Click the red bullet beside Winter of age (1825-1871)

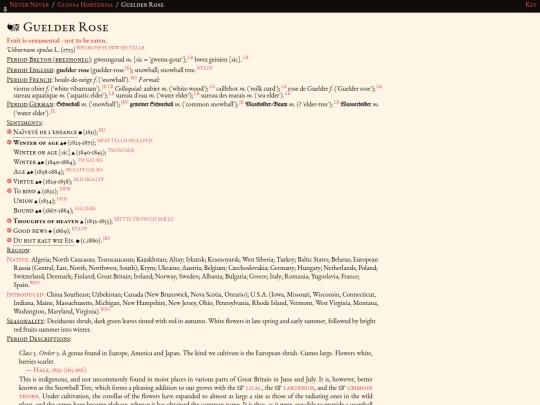point(9,142)
